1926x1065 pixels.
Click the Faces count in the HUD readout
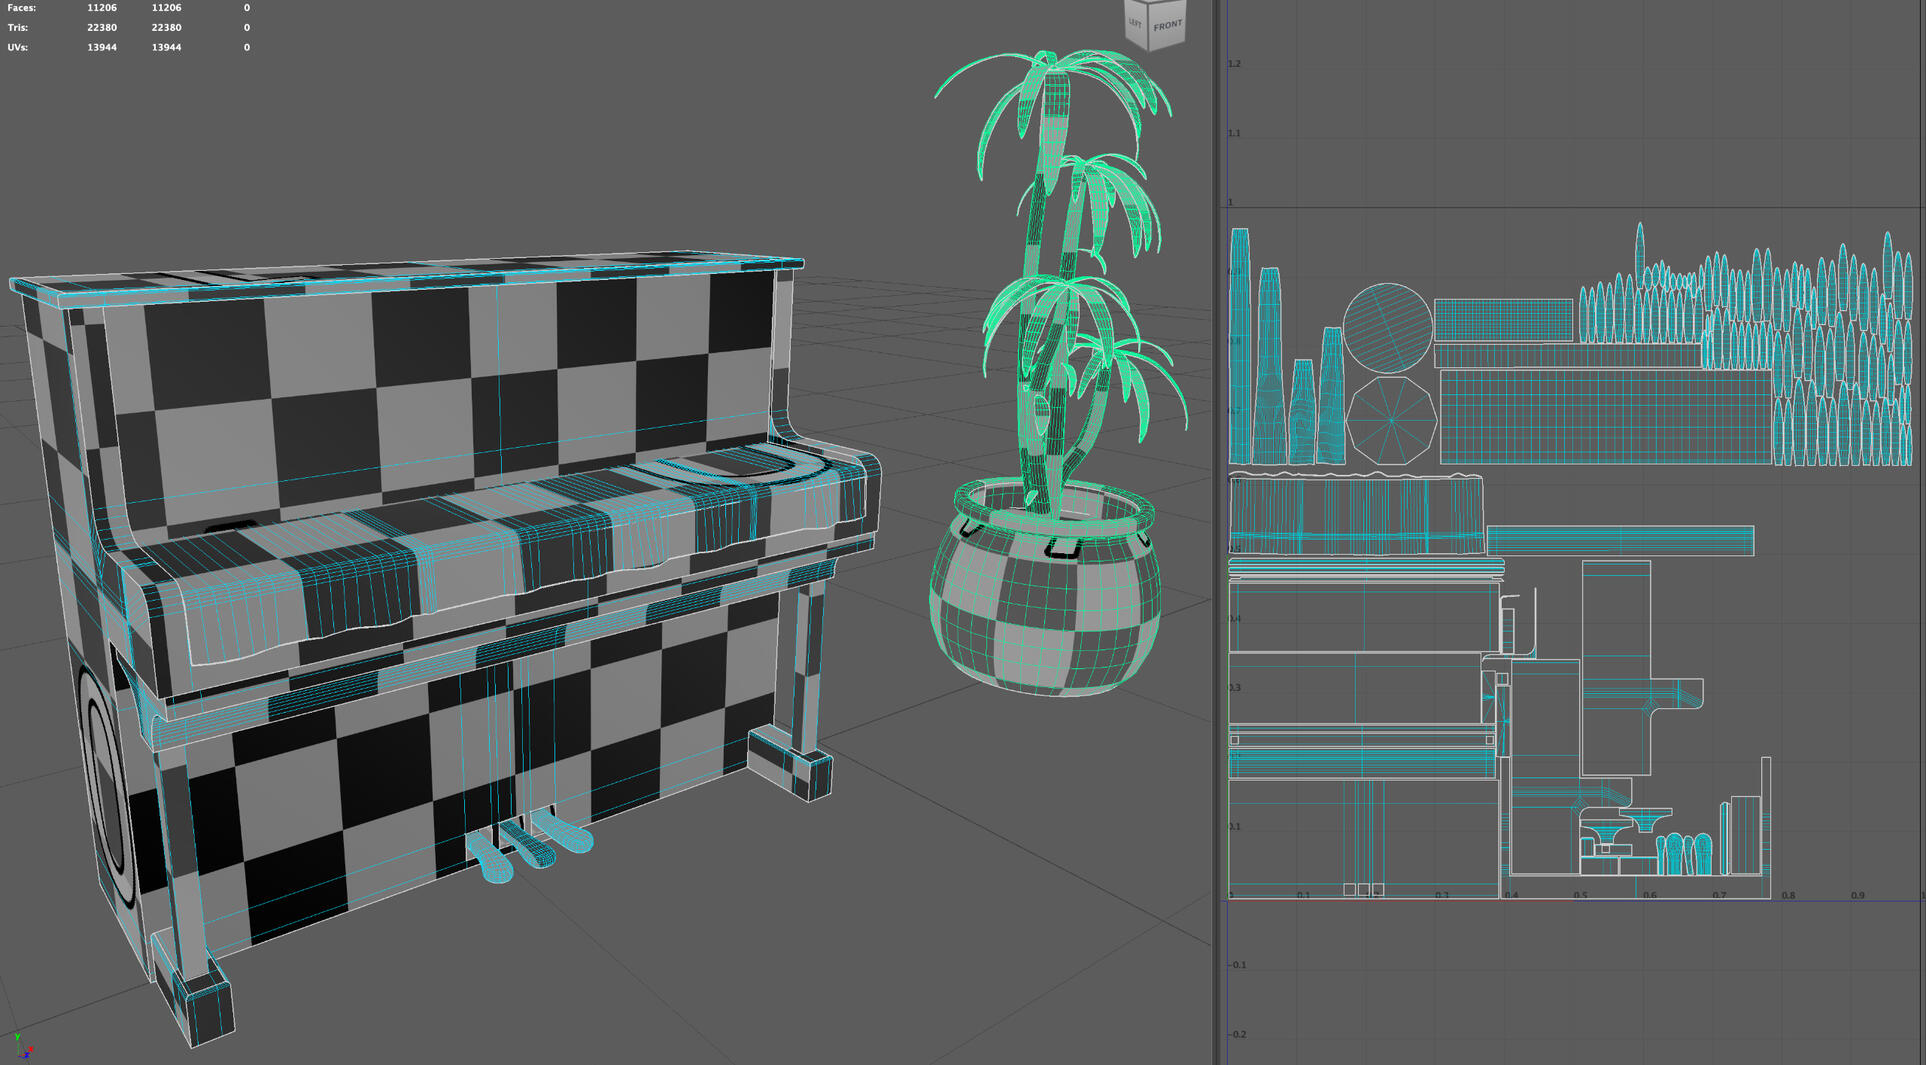pos(100,7)
